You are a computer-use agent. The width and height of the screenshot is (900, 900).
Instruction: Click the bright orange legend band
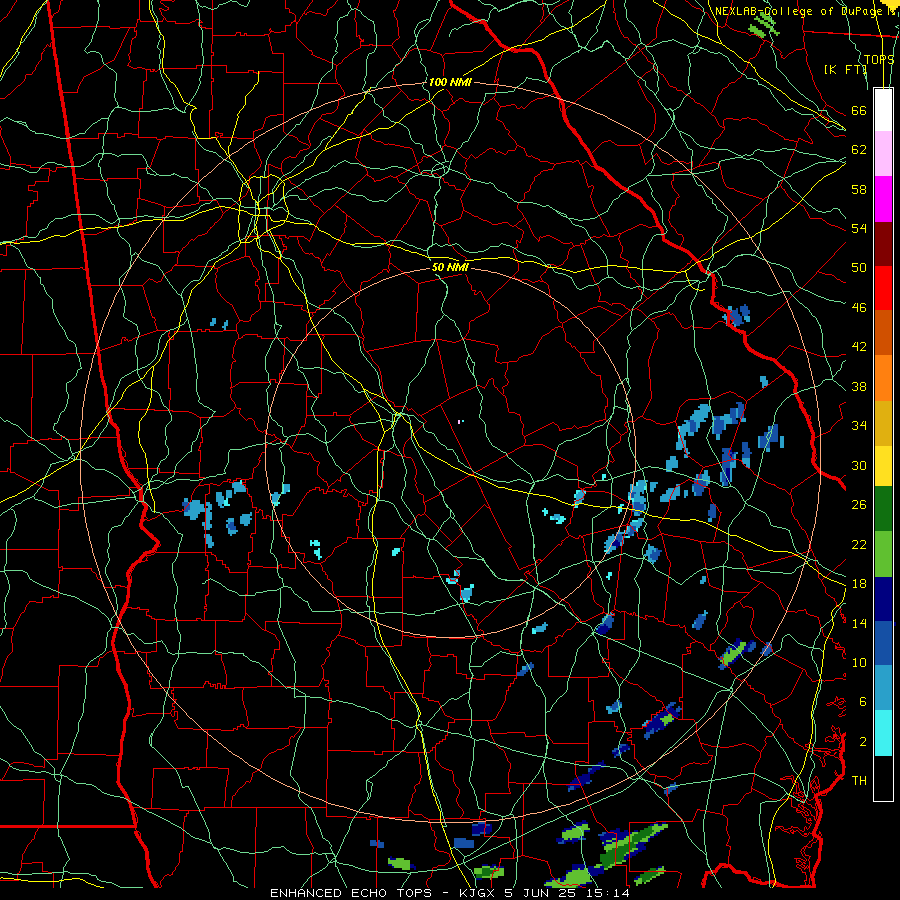coord(883,378)
